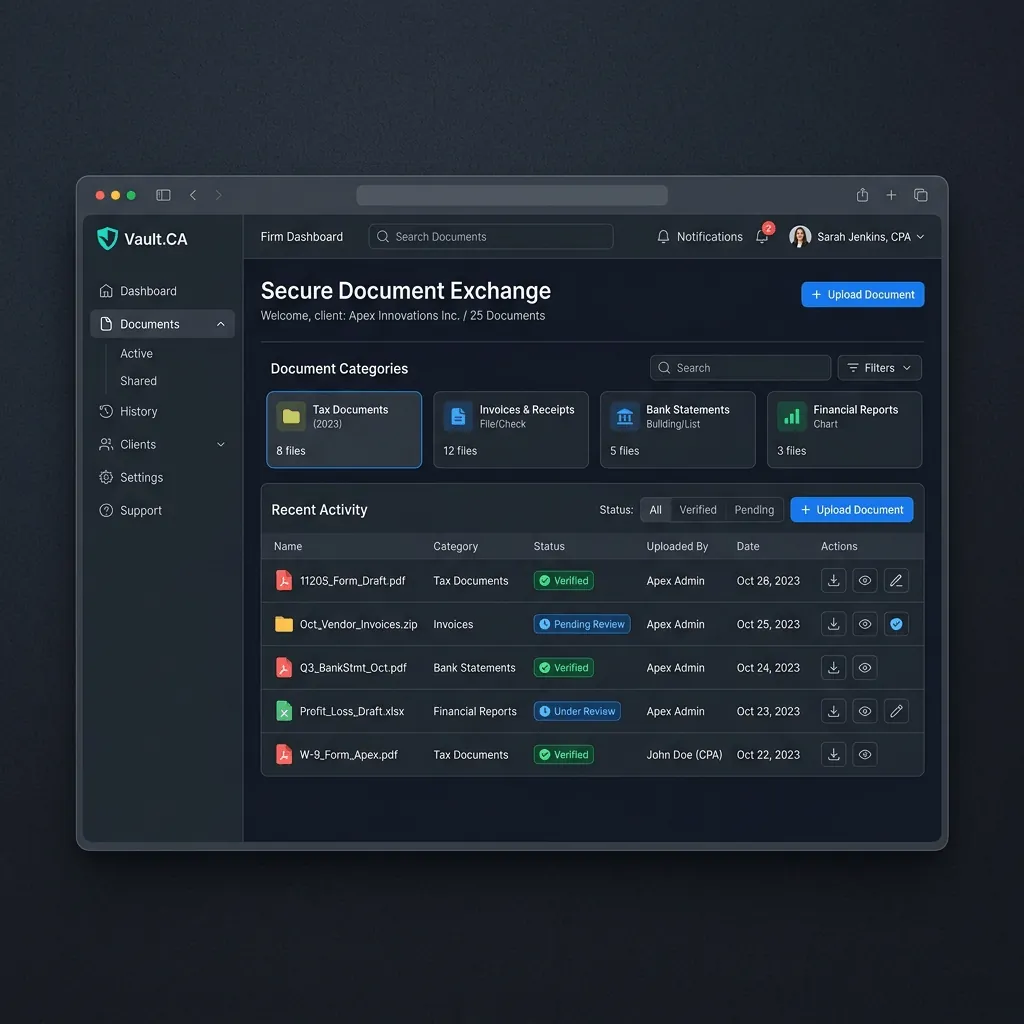Click the Under Review status badge
1024x1024 pixels.
pyautogui.click(x=577, y=711)
